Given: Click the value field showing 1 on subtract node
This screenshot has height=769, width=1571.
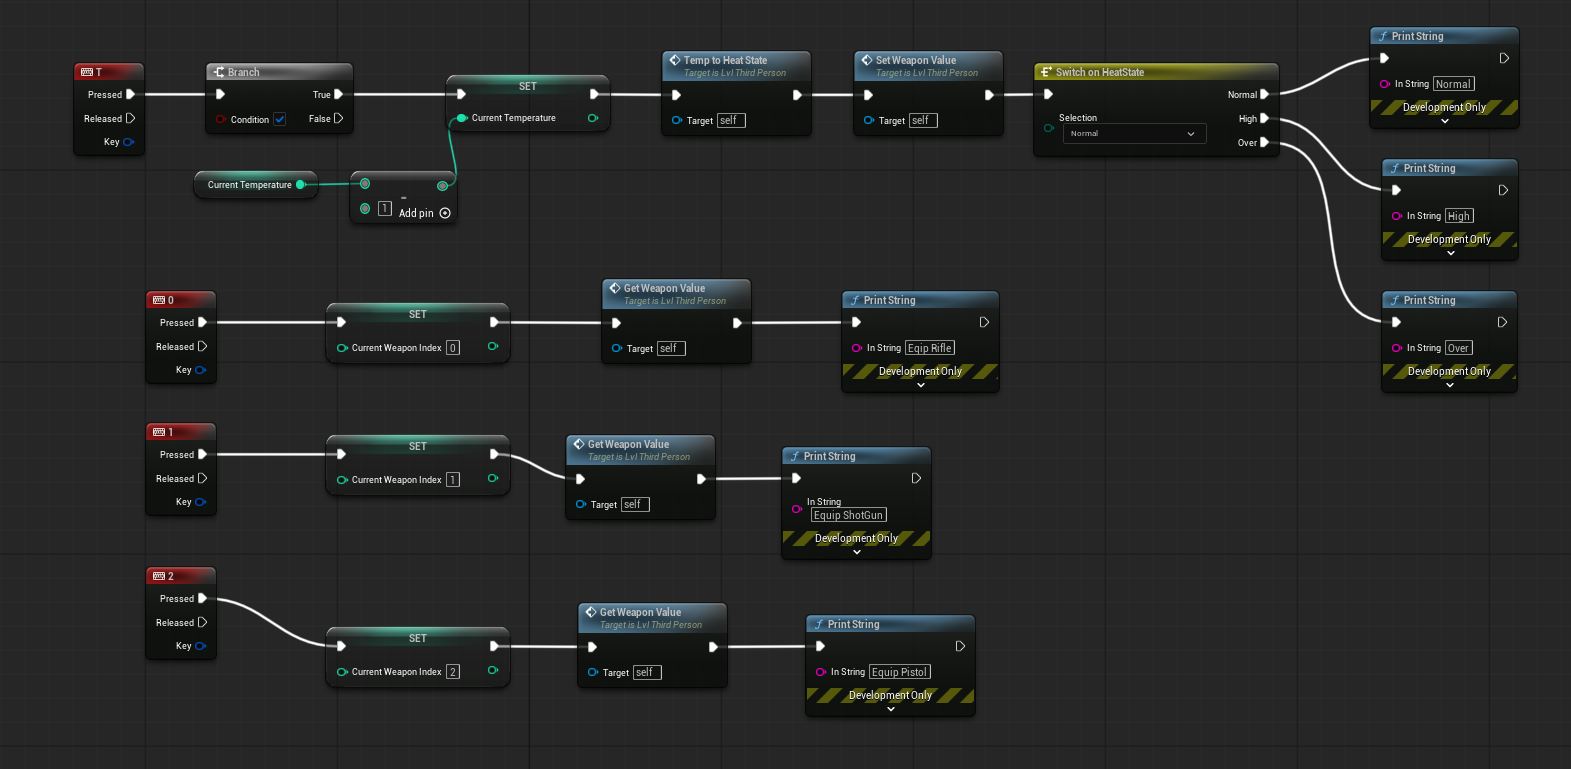Looking at the screenshot, I should (x=385, y=209).
